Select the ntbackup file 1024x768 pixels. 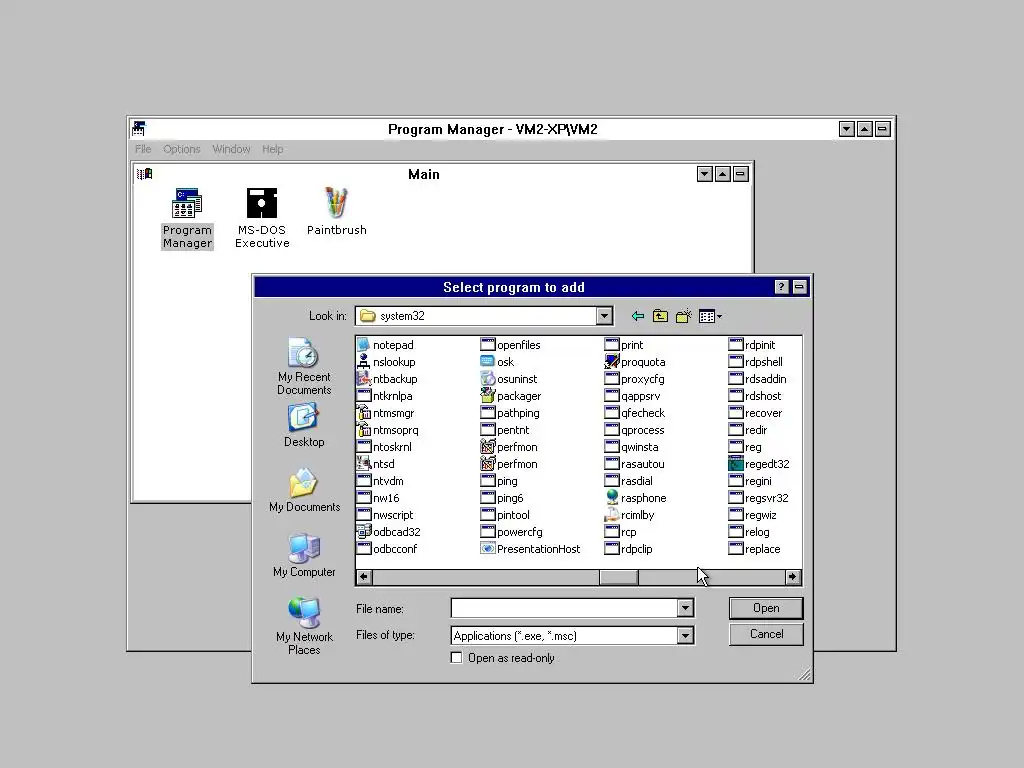pos(387,379)
